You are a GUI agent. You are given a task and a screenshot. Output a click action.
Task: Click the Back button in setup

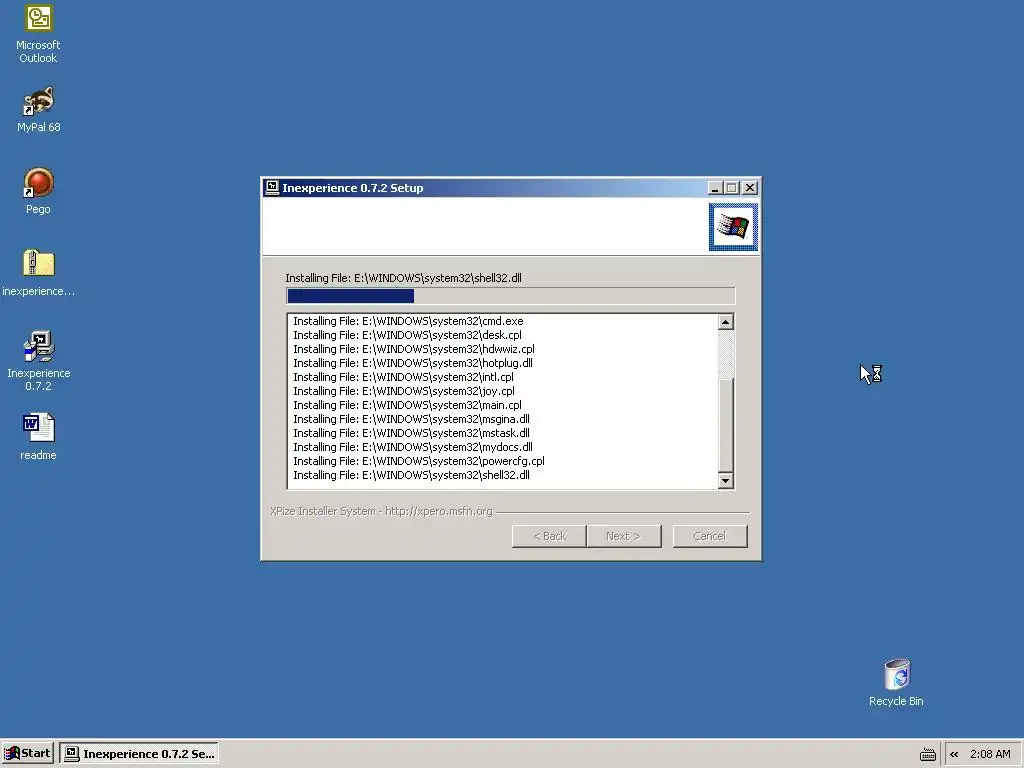[549, 536]
